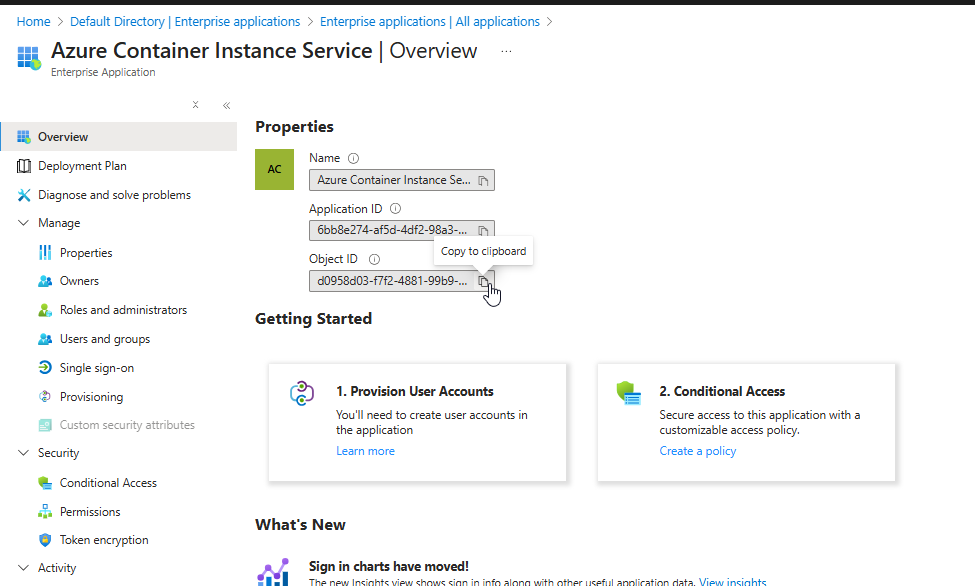The width and height of the screenshot is (975, 586).
Task: Click the sign-in charts insights icon
Action: tap(273, 572)
